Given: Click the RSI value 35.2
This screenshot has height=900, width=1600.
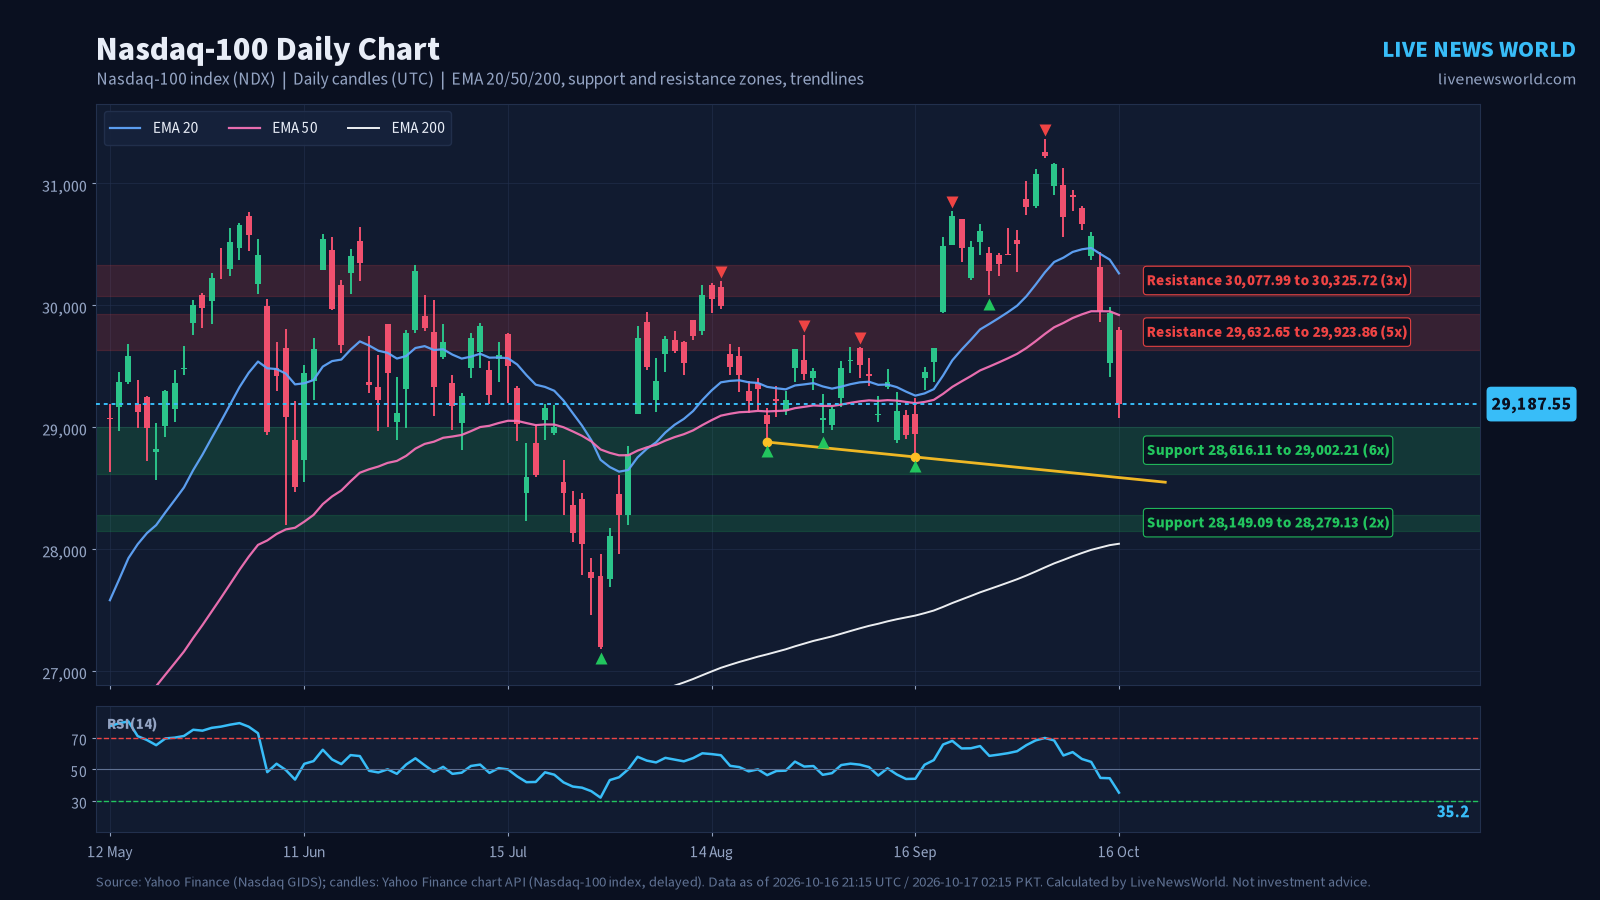Looking at the screenshot, I should point(1453,812).
